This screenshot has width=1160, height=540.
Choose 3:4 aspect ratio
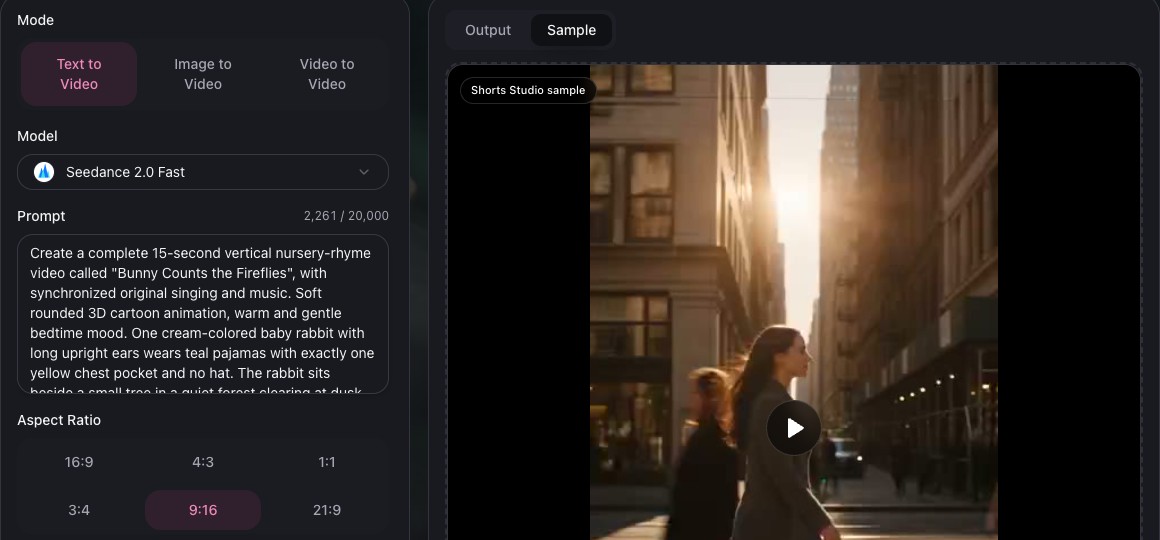point(79,510)
